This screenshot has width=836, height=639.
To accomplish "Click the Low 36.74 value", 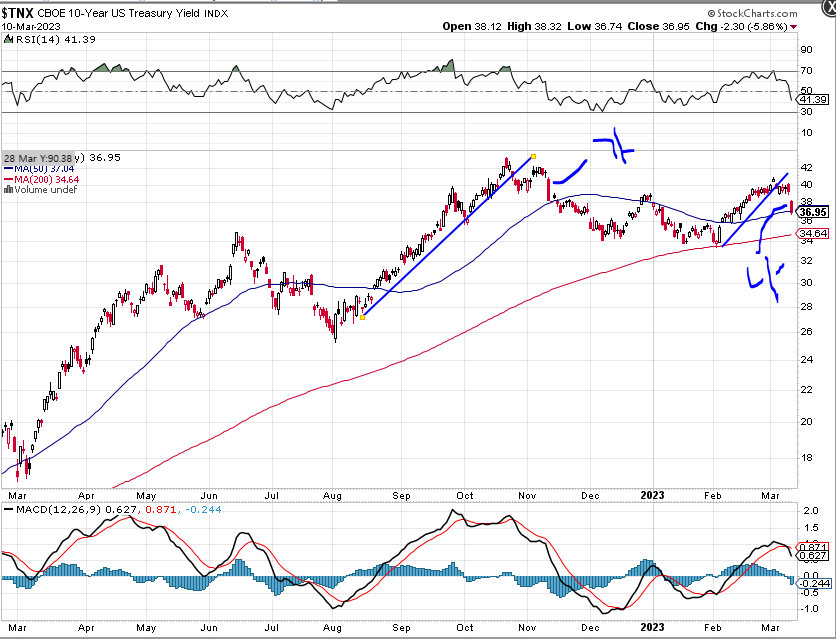I will coord(594,26).
